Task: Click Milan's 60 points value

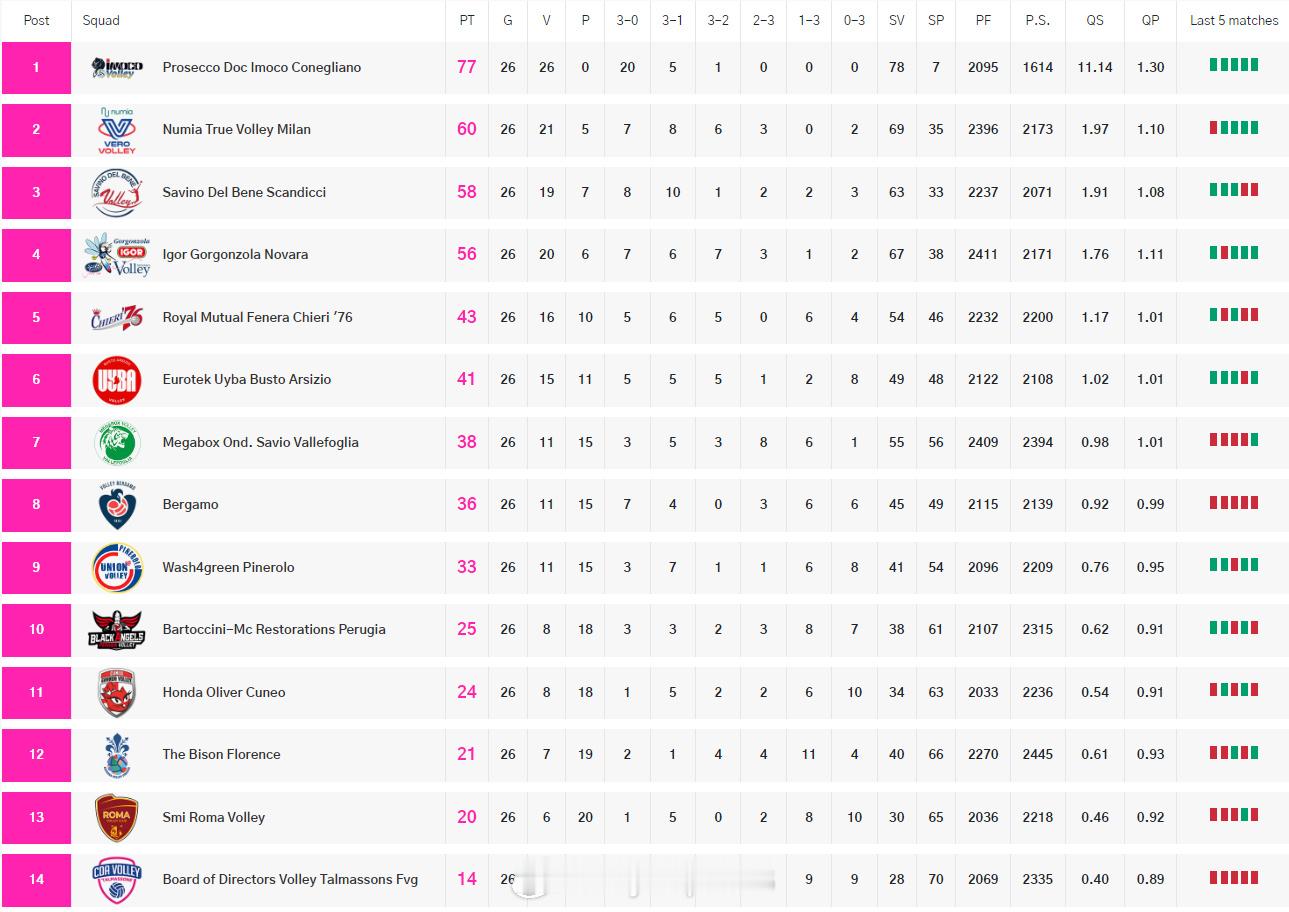Action: tap(467, 129)
